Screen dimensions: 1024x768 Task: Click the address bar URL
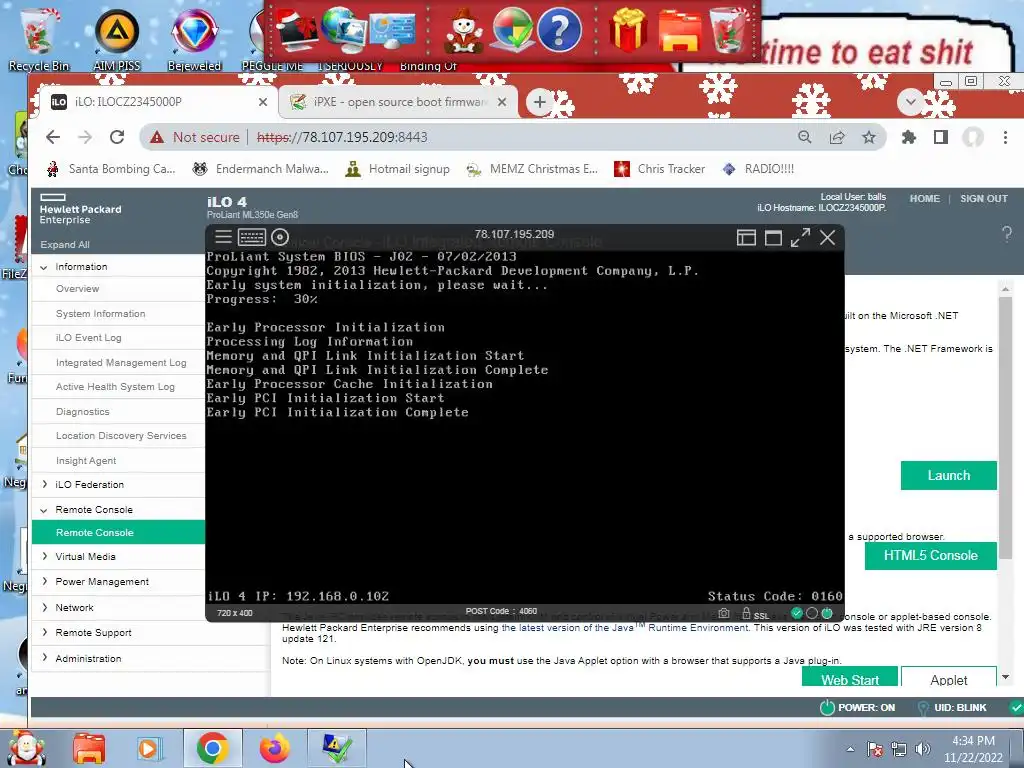(x=342, y=137)
